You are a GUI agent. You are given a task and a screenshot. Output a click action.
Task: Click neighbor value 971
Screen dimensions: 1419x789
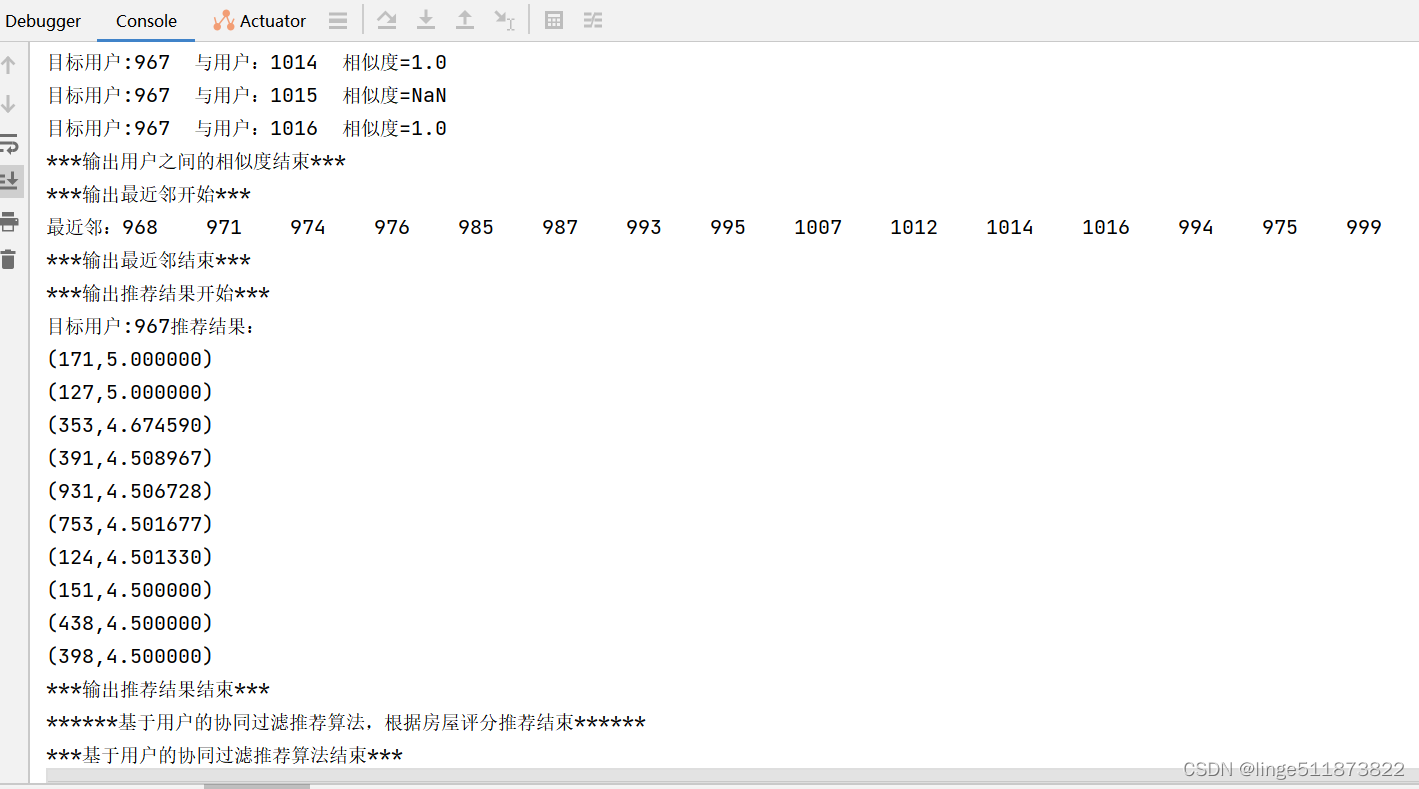(224, 228)
